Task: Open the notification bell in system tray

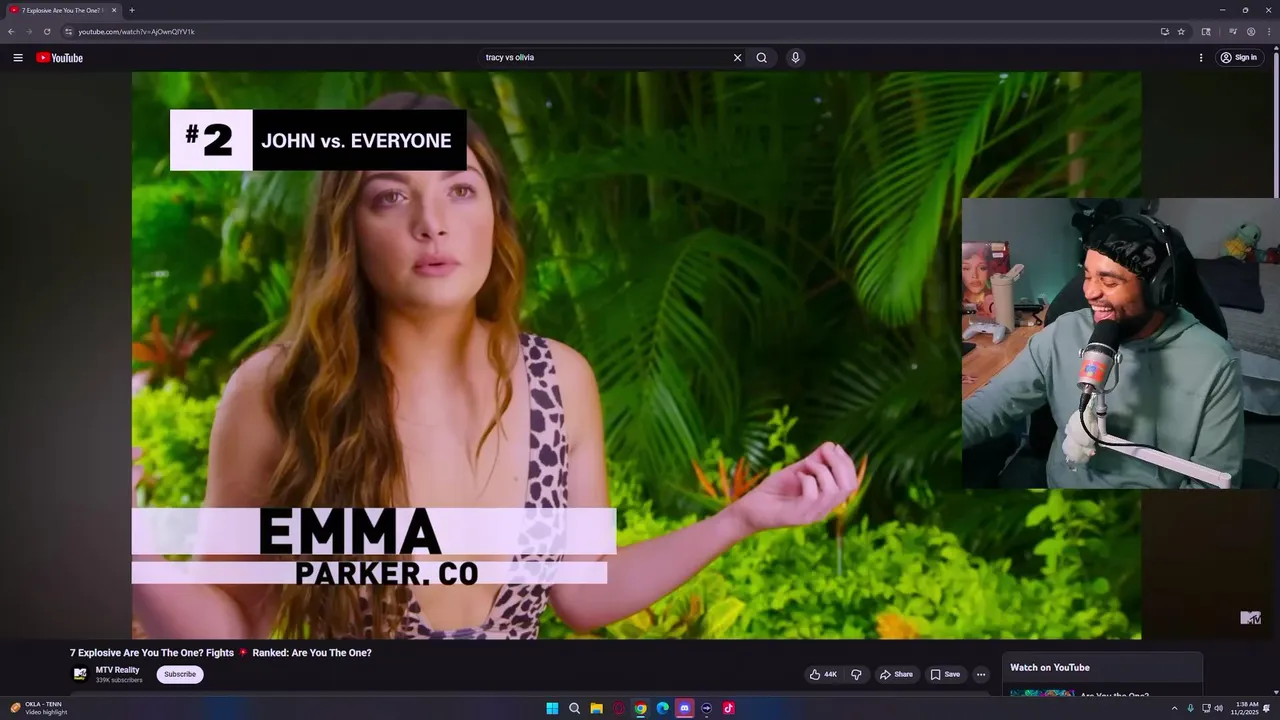Action: 1267,708
